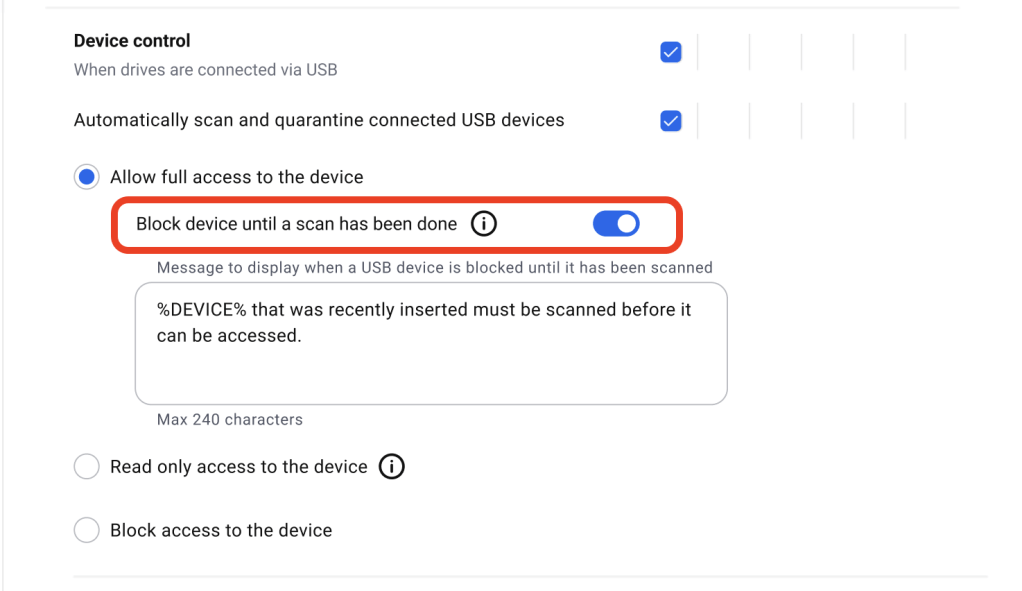Screen dimensions: 1022x591
Task: Click the "Block access to the device" label text
Action: 221,530
